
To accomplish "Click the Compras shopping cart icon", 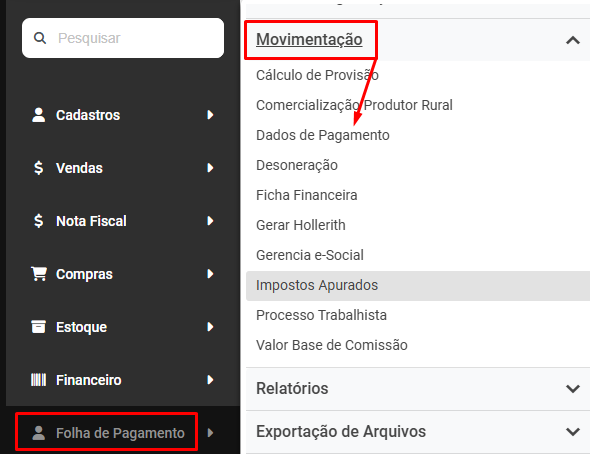I will coord(39,274).
